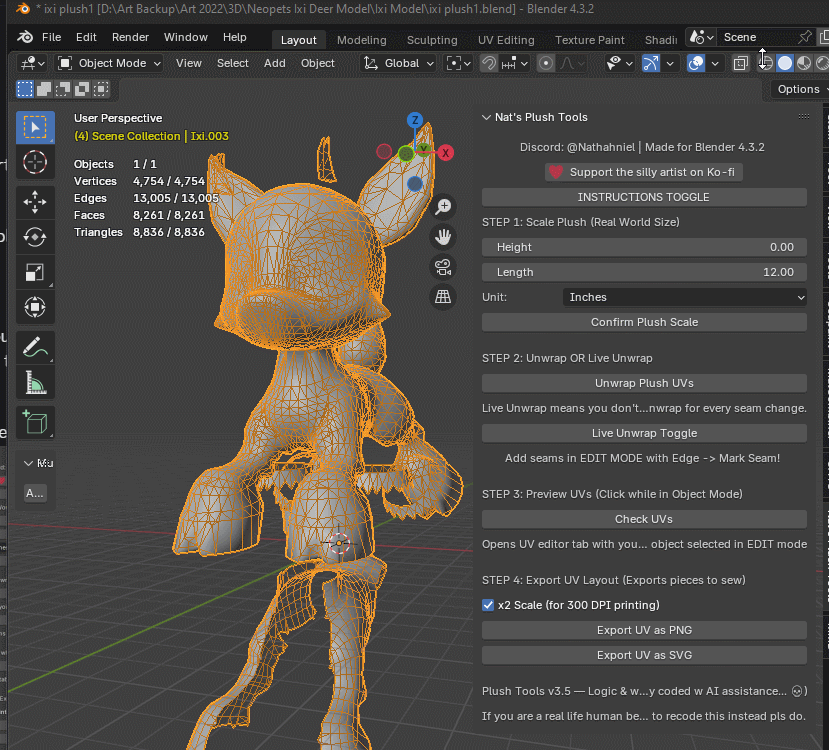
Task: Click the pan hand viewport icon
Action: [x=443, y=237]
